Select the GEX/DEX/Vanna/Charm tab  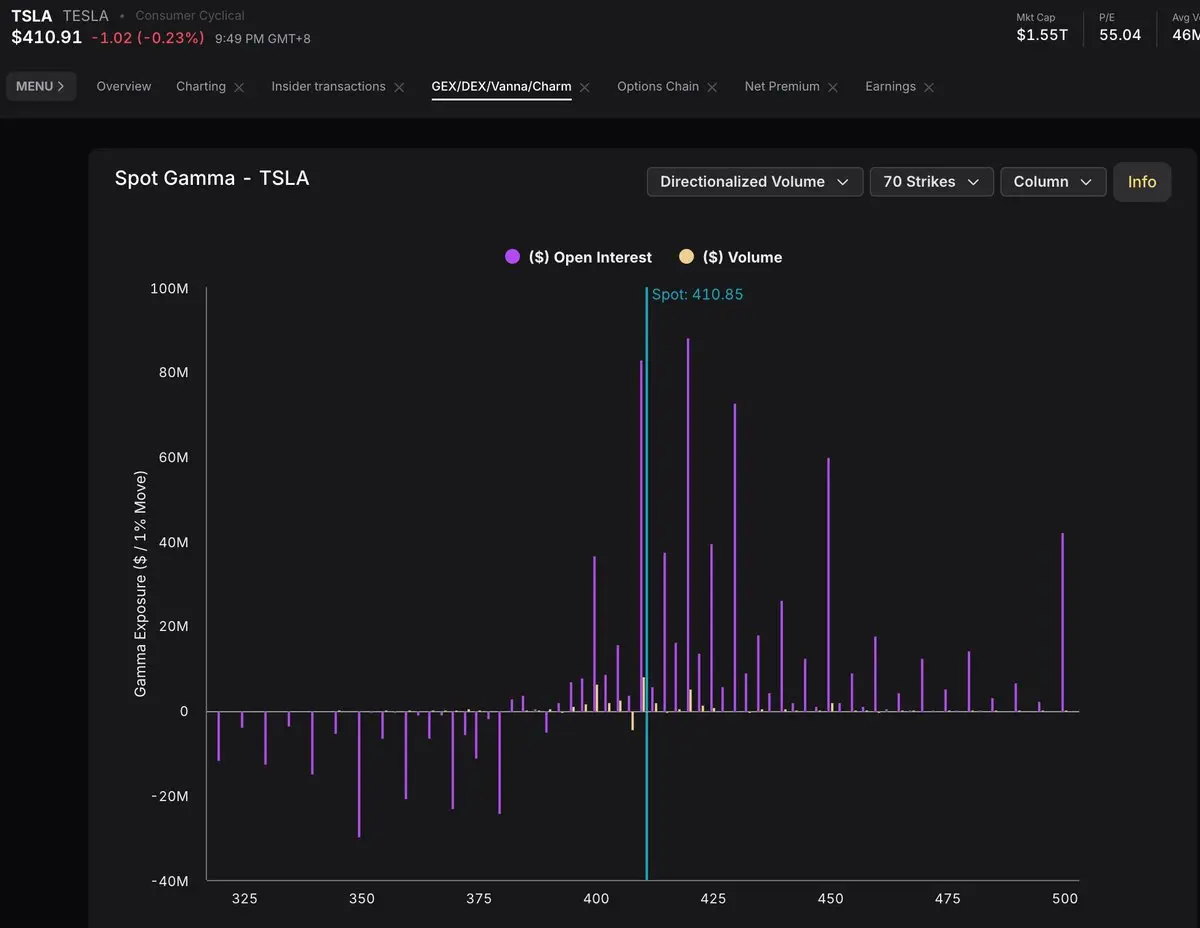501,86
